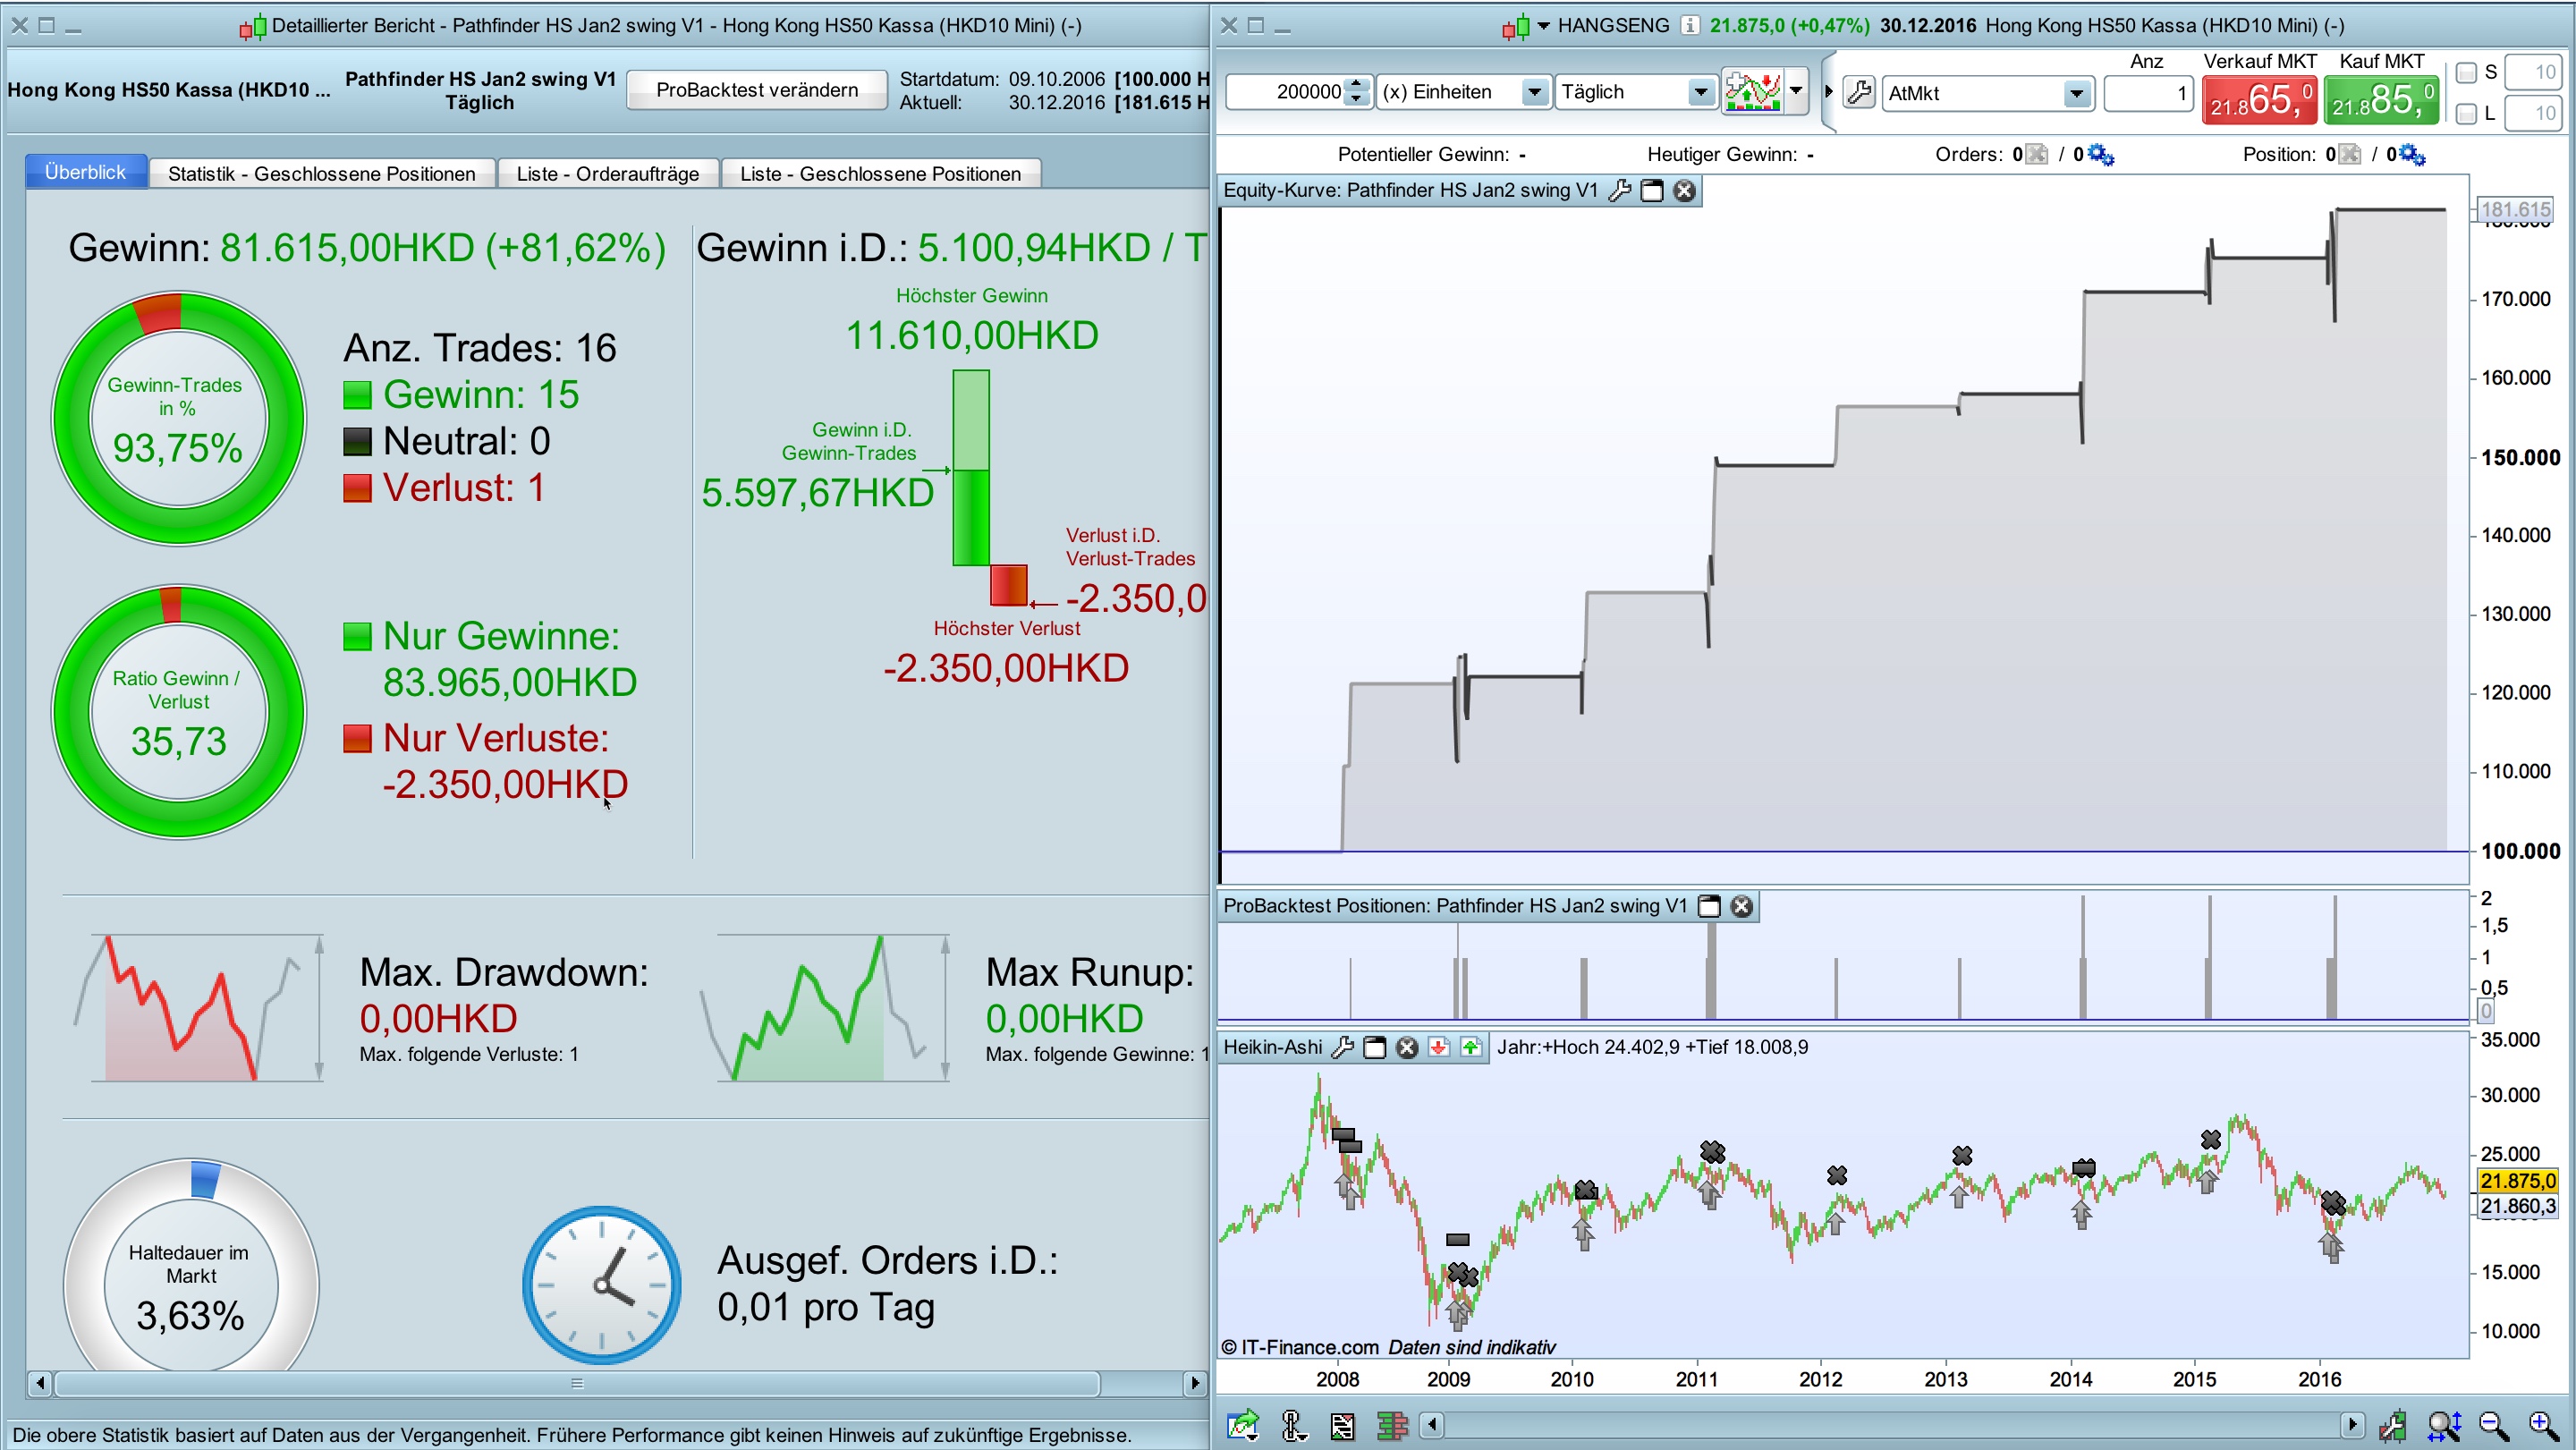Click the auto-fit zoom magnifier icon
This screenshot has height=1450, width=2576.
pos(2443,1425)
